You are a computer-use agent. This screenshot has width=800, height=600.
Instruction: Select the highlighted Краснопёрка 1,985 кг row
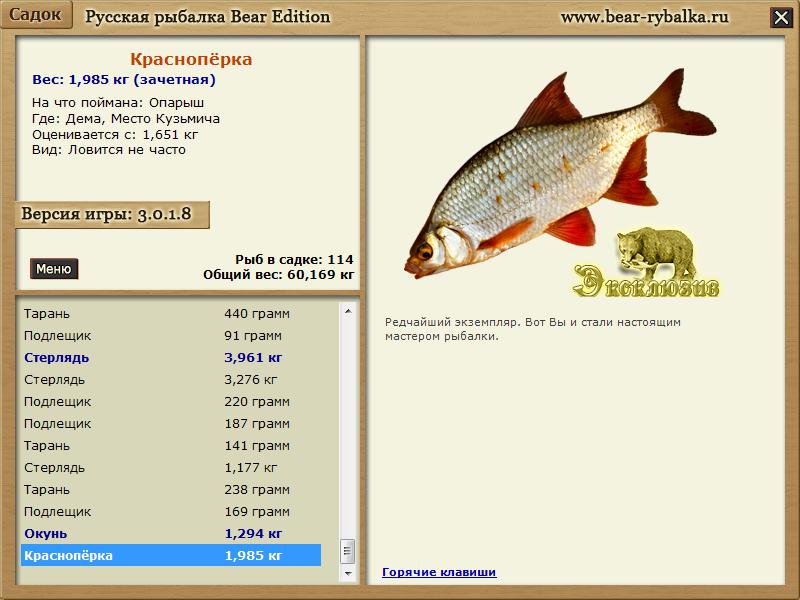tap(171, 555)
